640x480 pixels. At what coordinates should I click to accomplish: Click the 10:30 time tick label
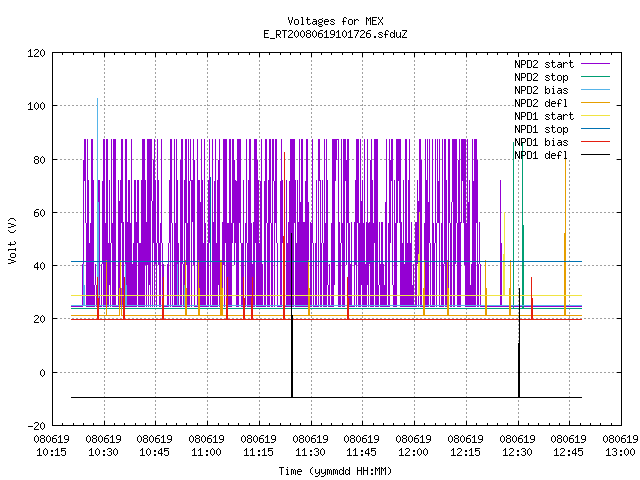103,452
